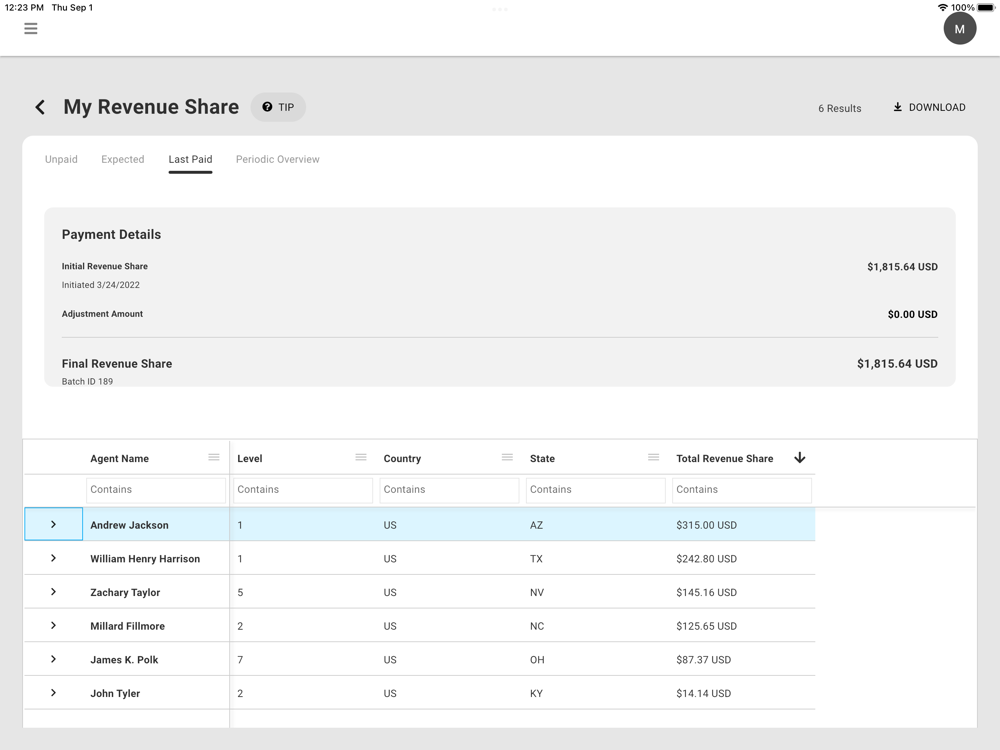Focus the Agent Name Contains filter field

click(x=156, y=490)
